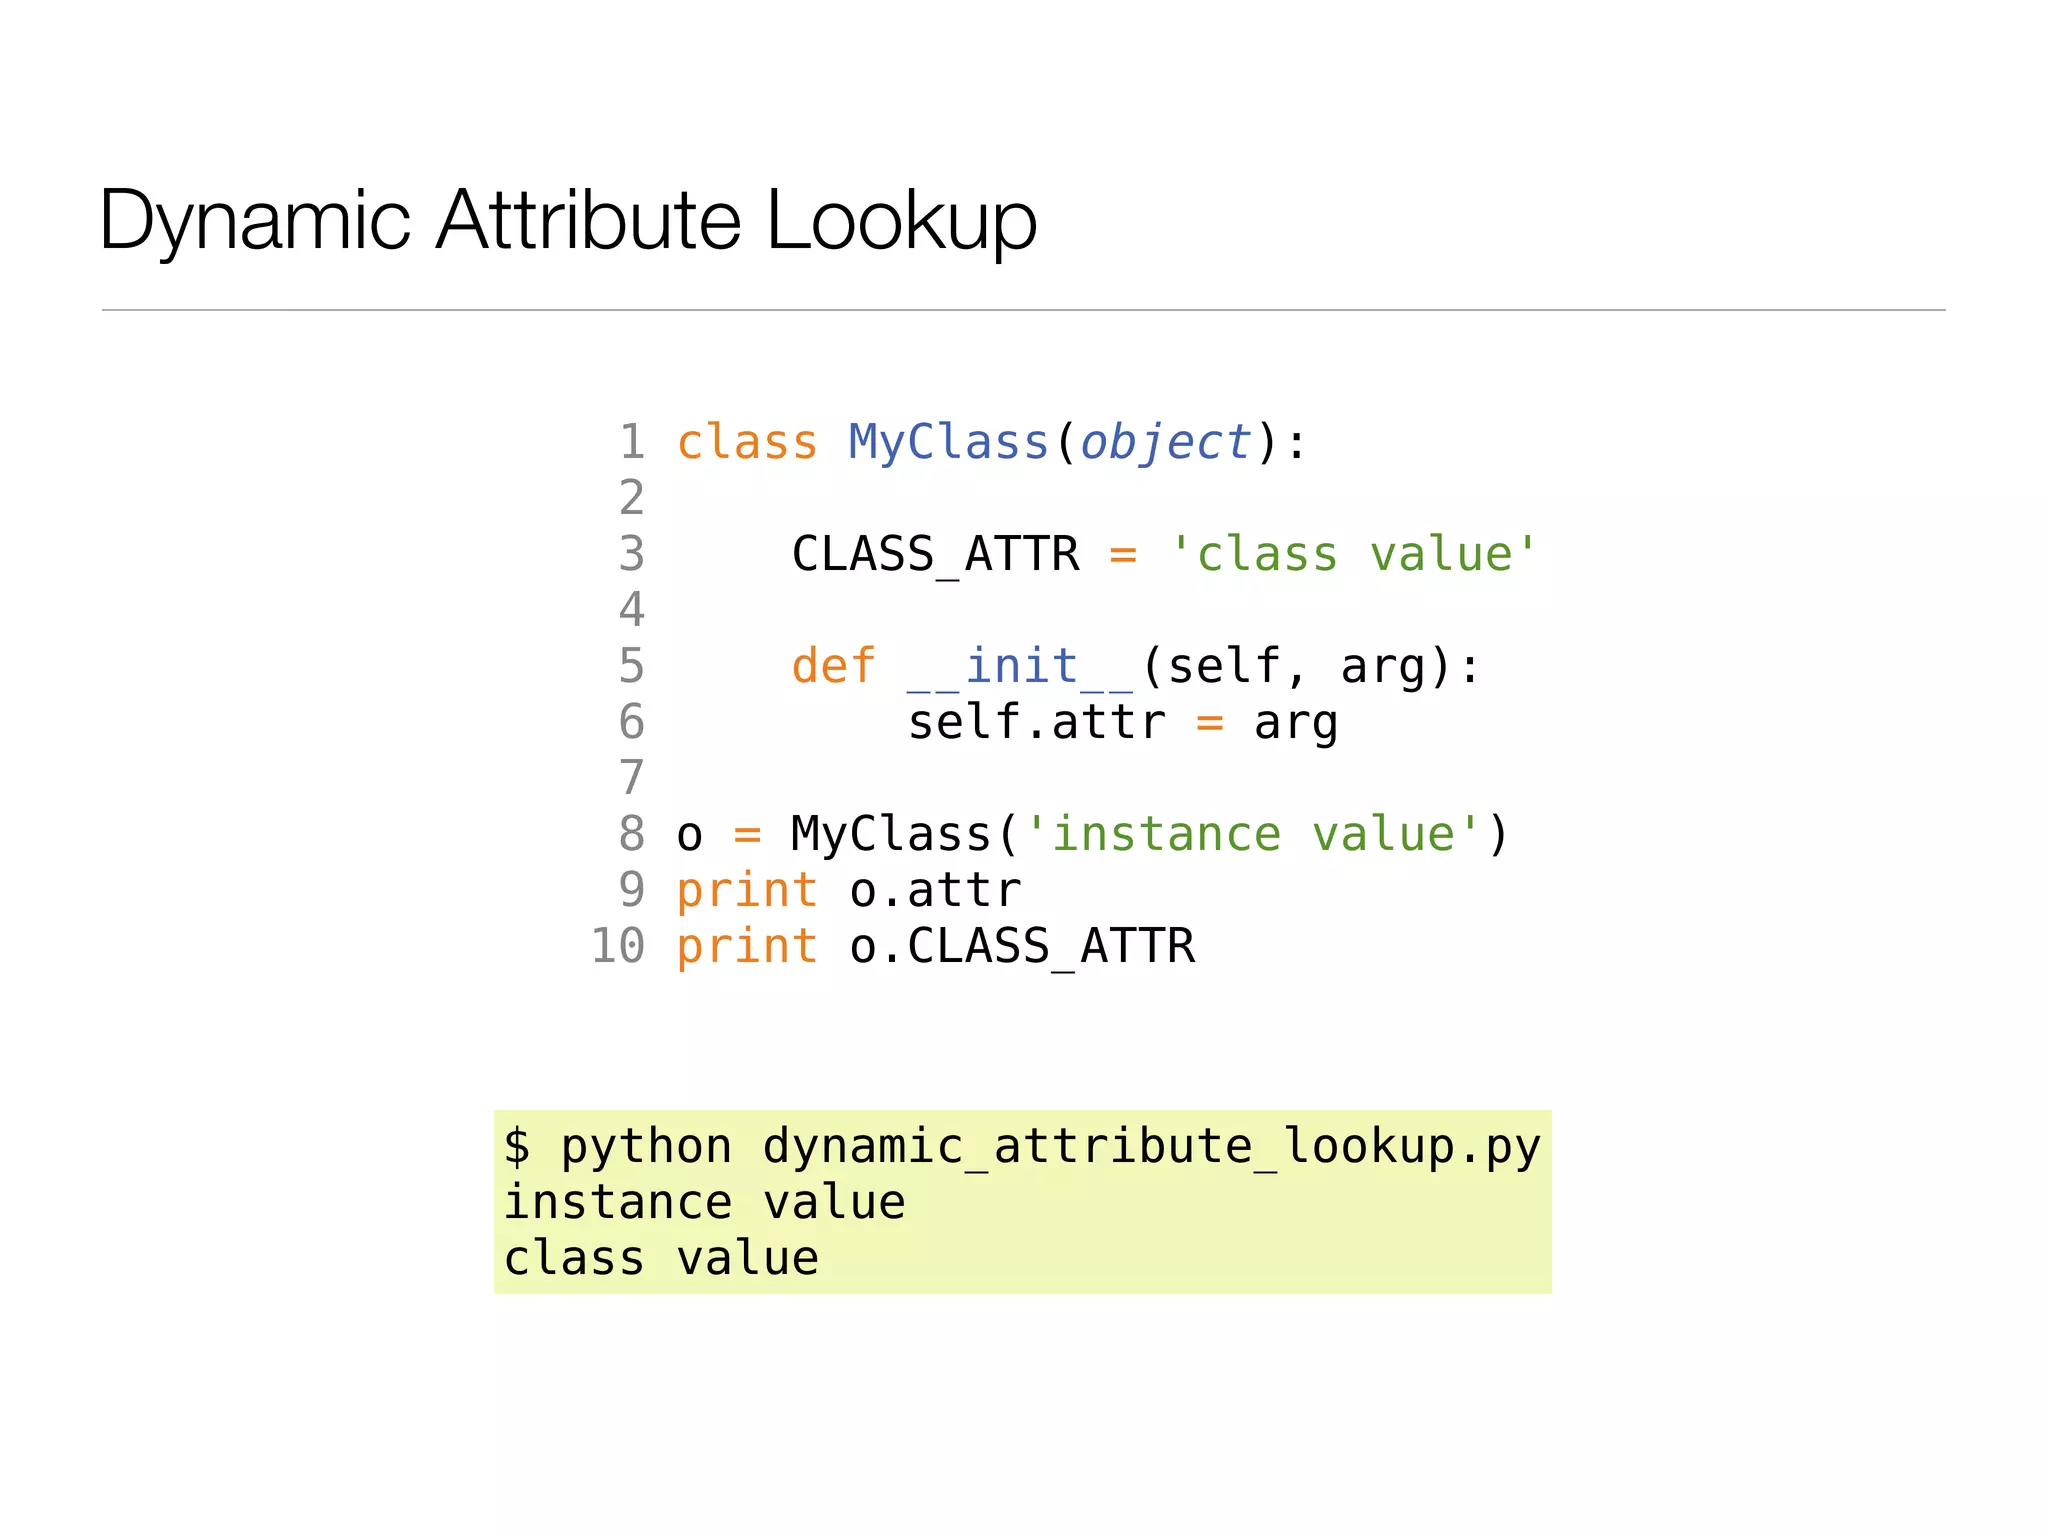The height and width of the screenshot is (1536, 2048).
Task: Click the 'instance value' string argument
Action: [1252, 834]
